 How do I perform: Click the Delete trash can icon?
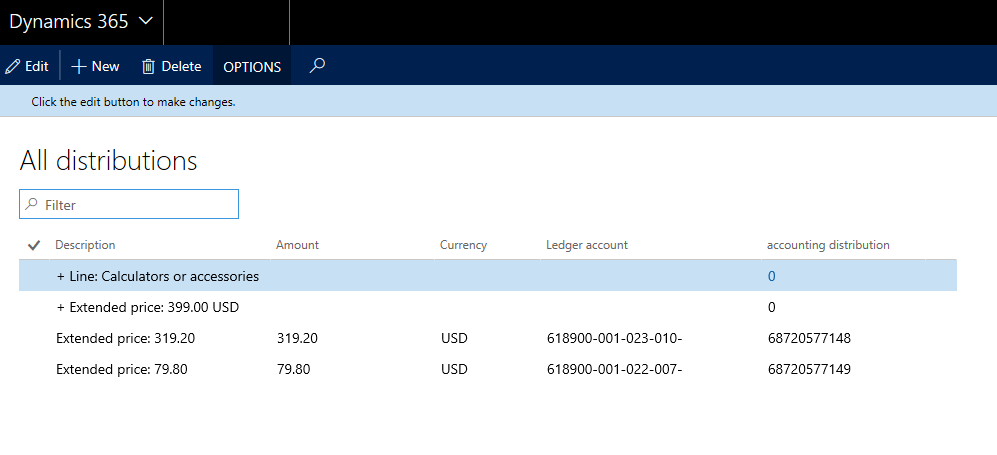pyautogui.click(x=148, y=66)
